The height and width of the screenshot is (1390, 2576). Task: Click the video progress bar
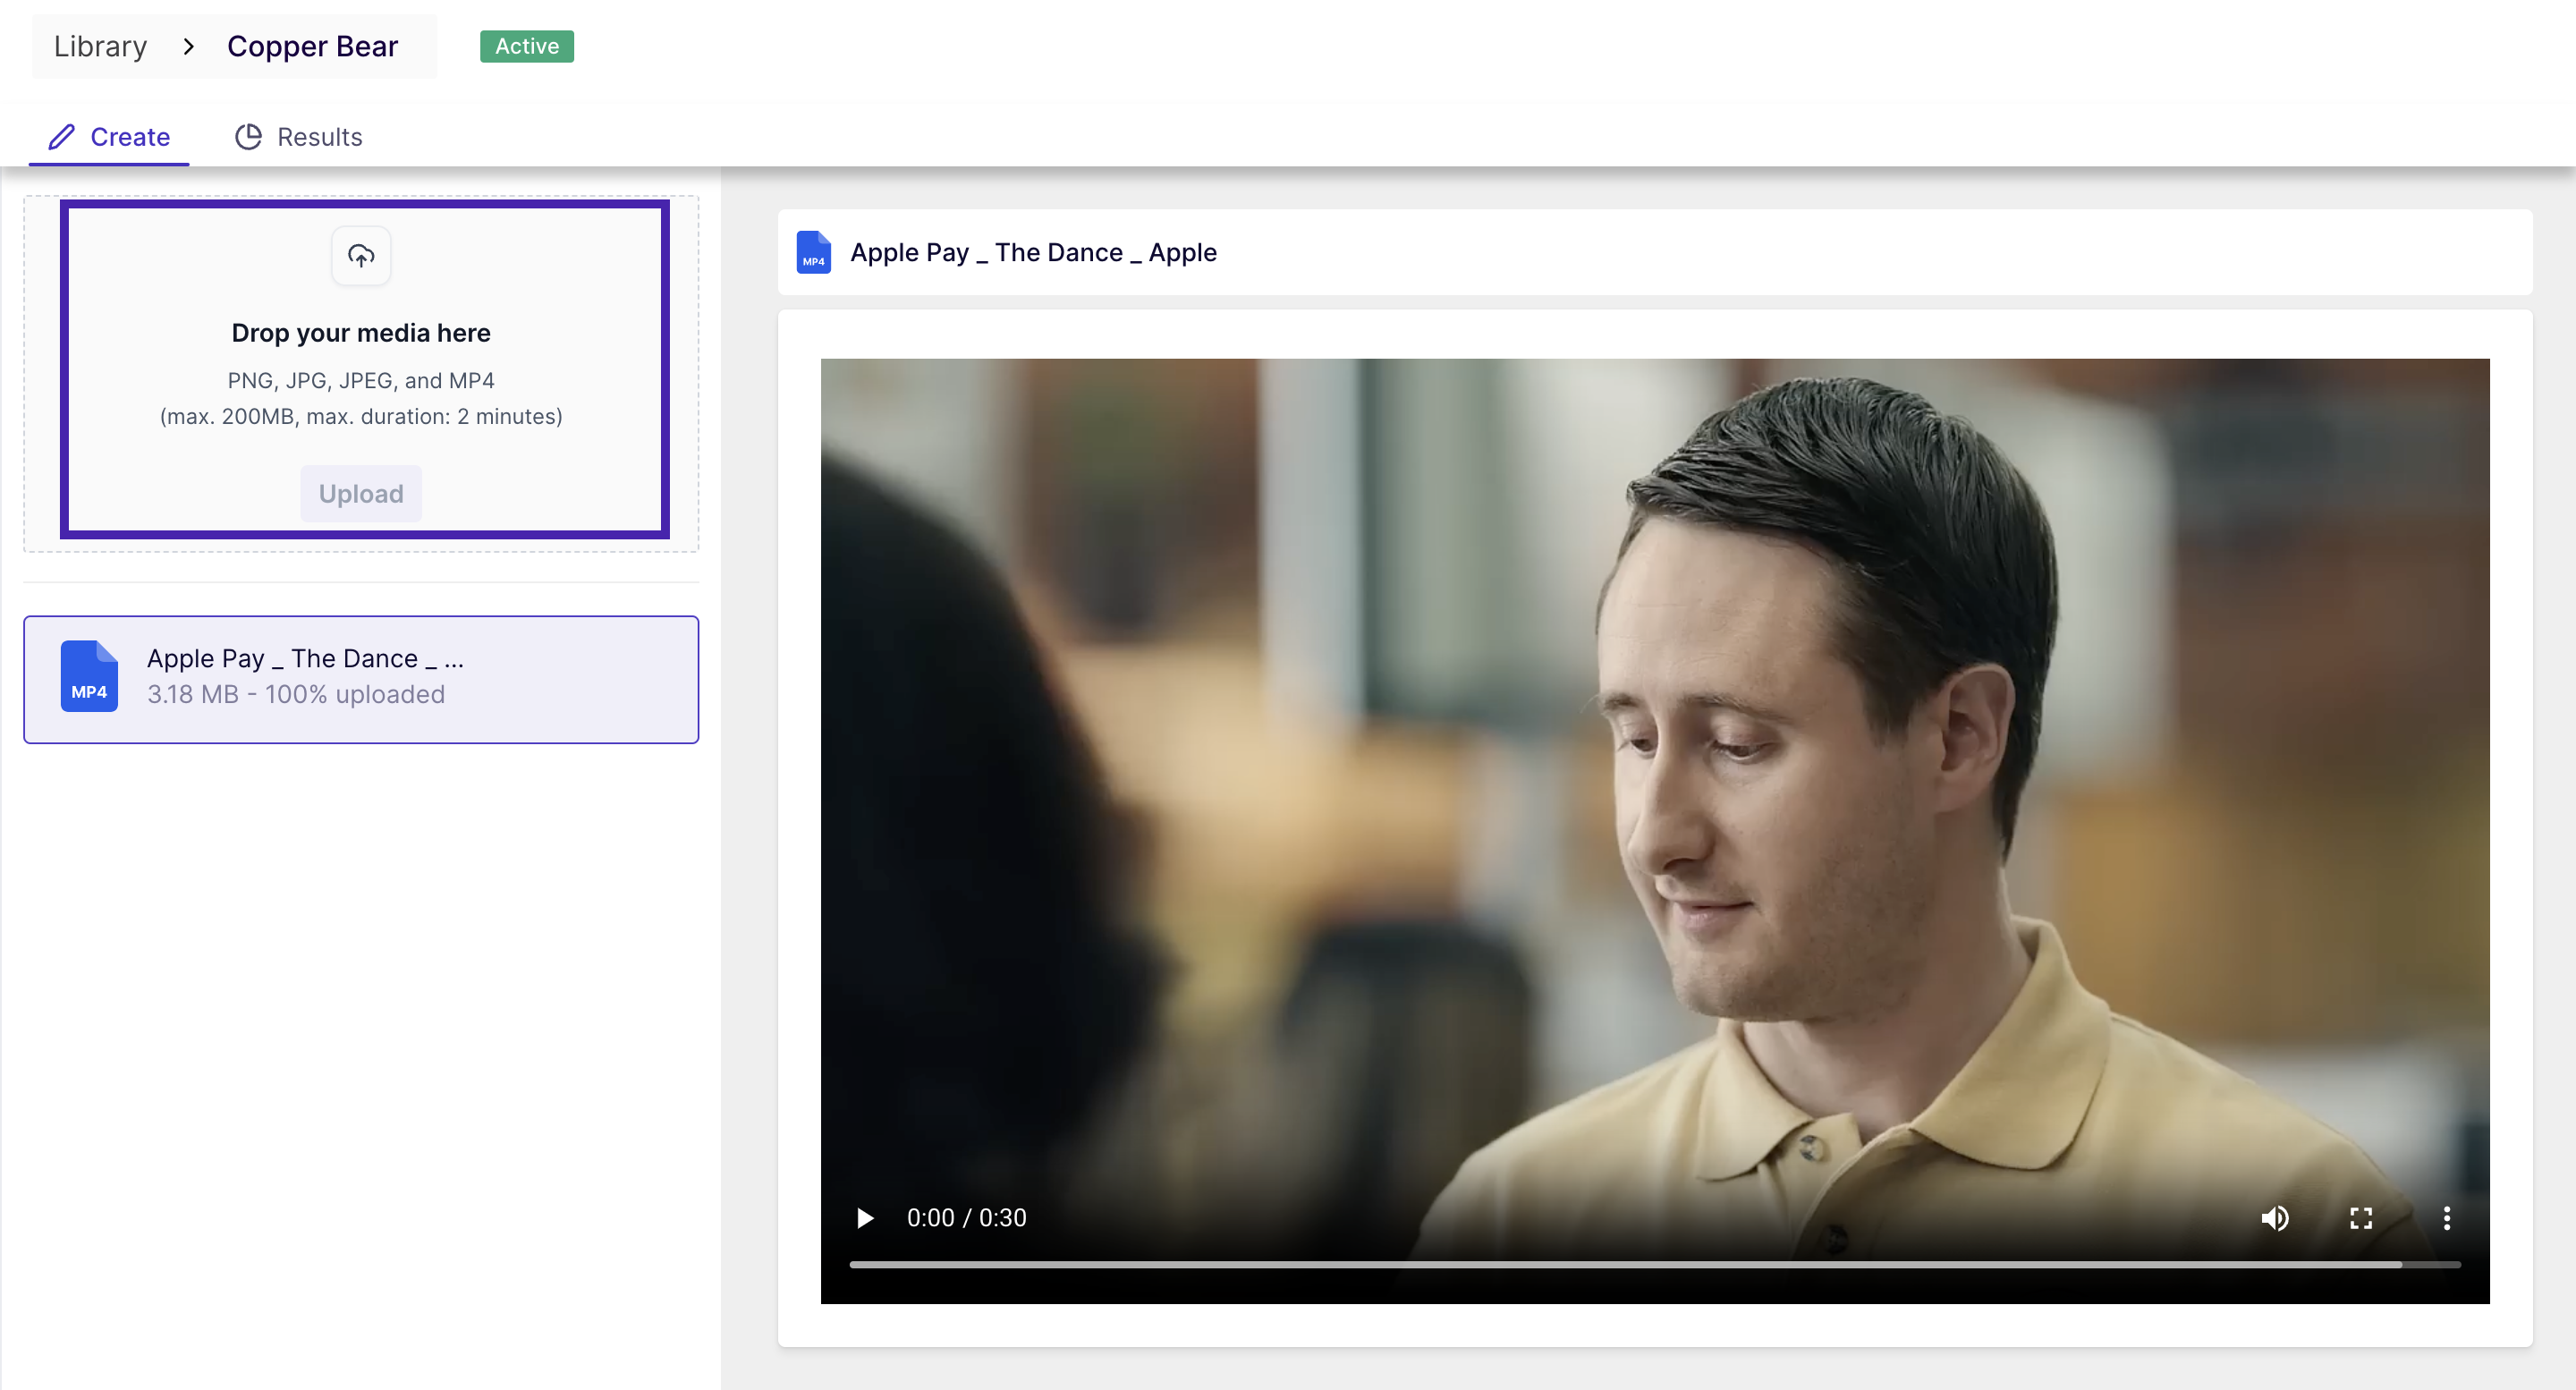click(x=1655, y=1265)
